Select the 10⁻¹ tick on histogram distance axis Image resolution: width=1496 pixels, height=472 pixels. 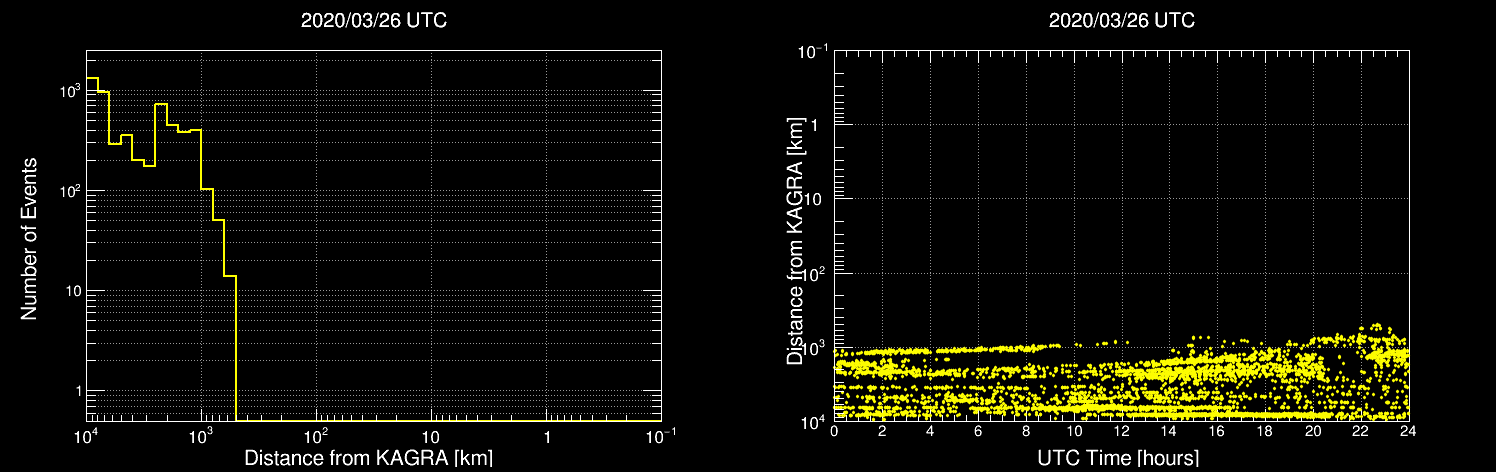click(x=660, y=436)
